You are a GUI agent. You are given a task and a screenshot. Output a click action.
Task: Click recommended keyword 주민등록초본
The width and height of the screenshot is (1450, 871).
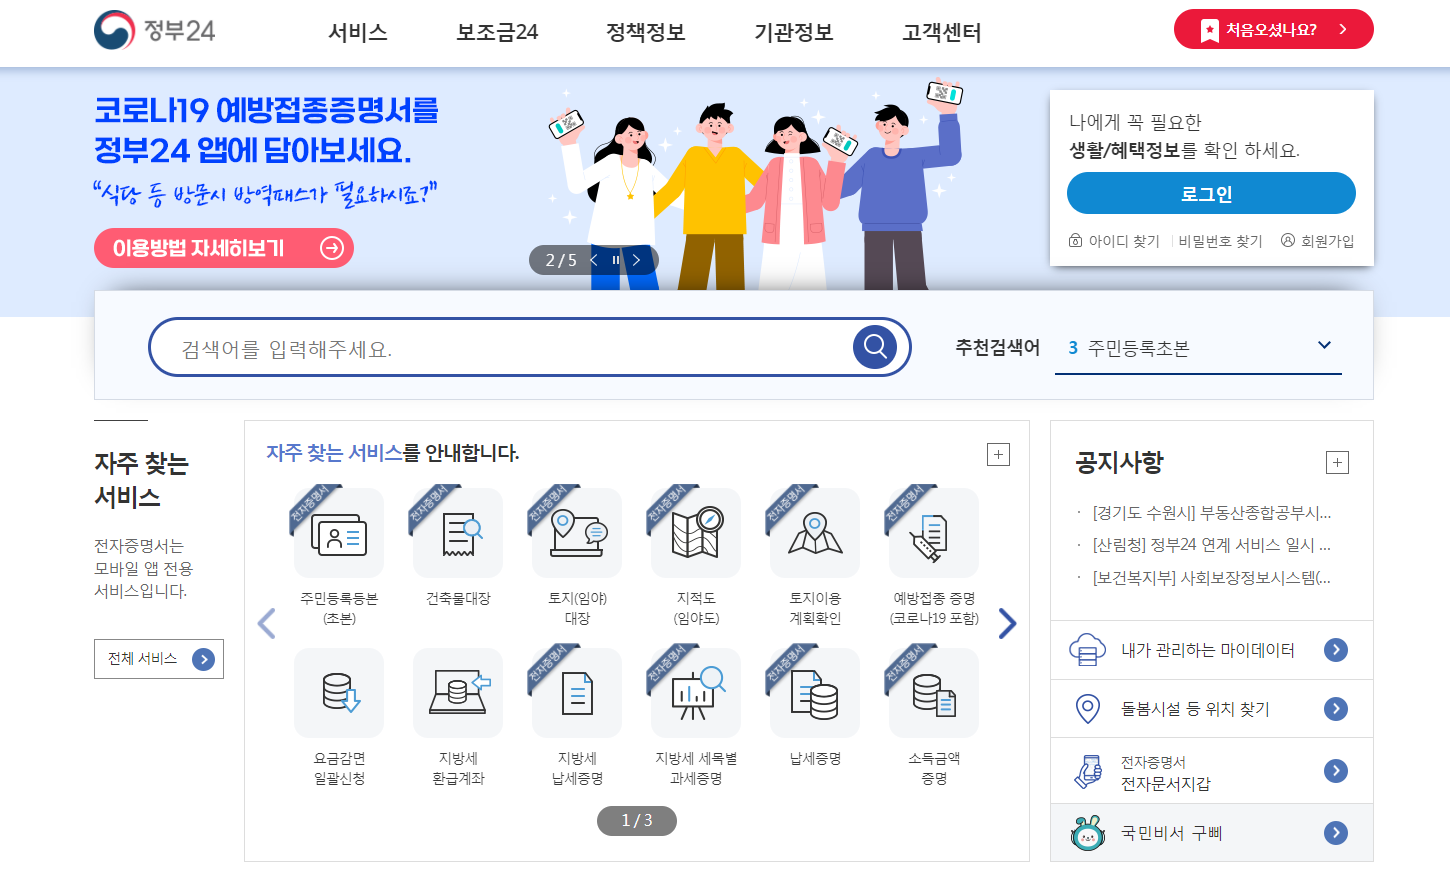1138,348
